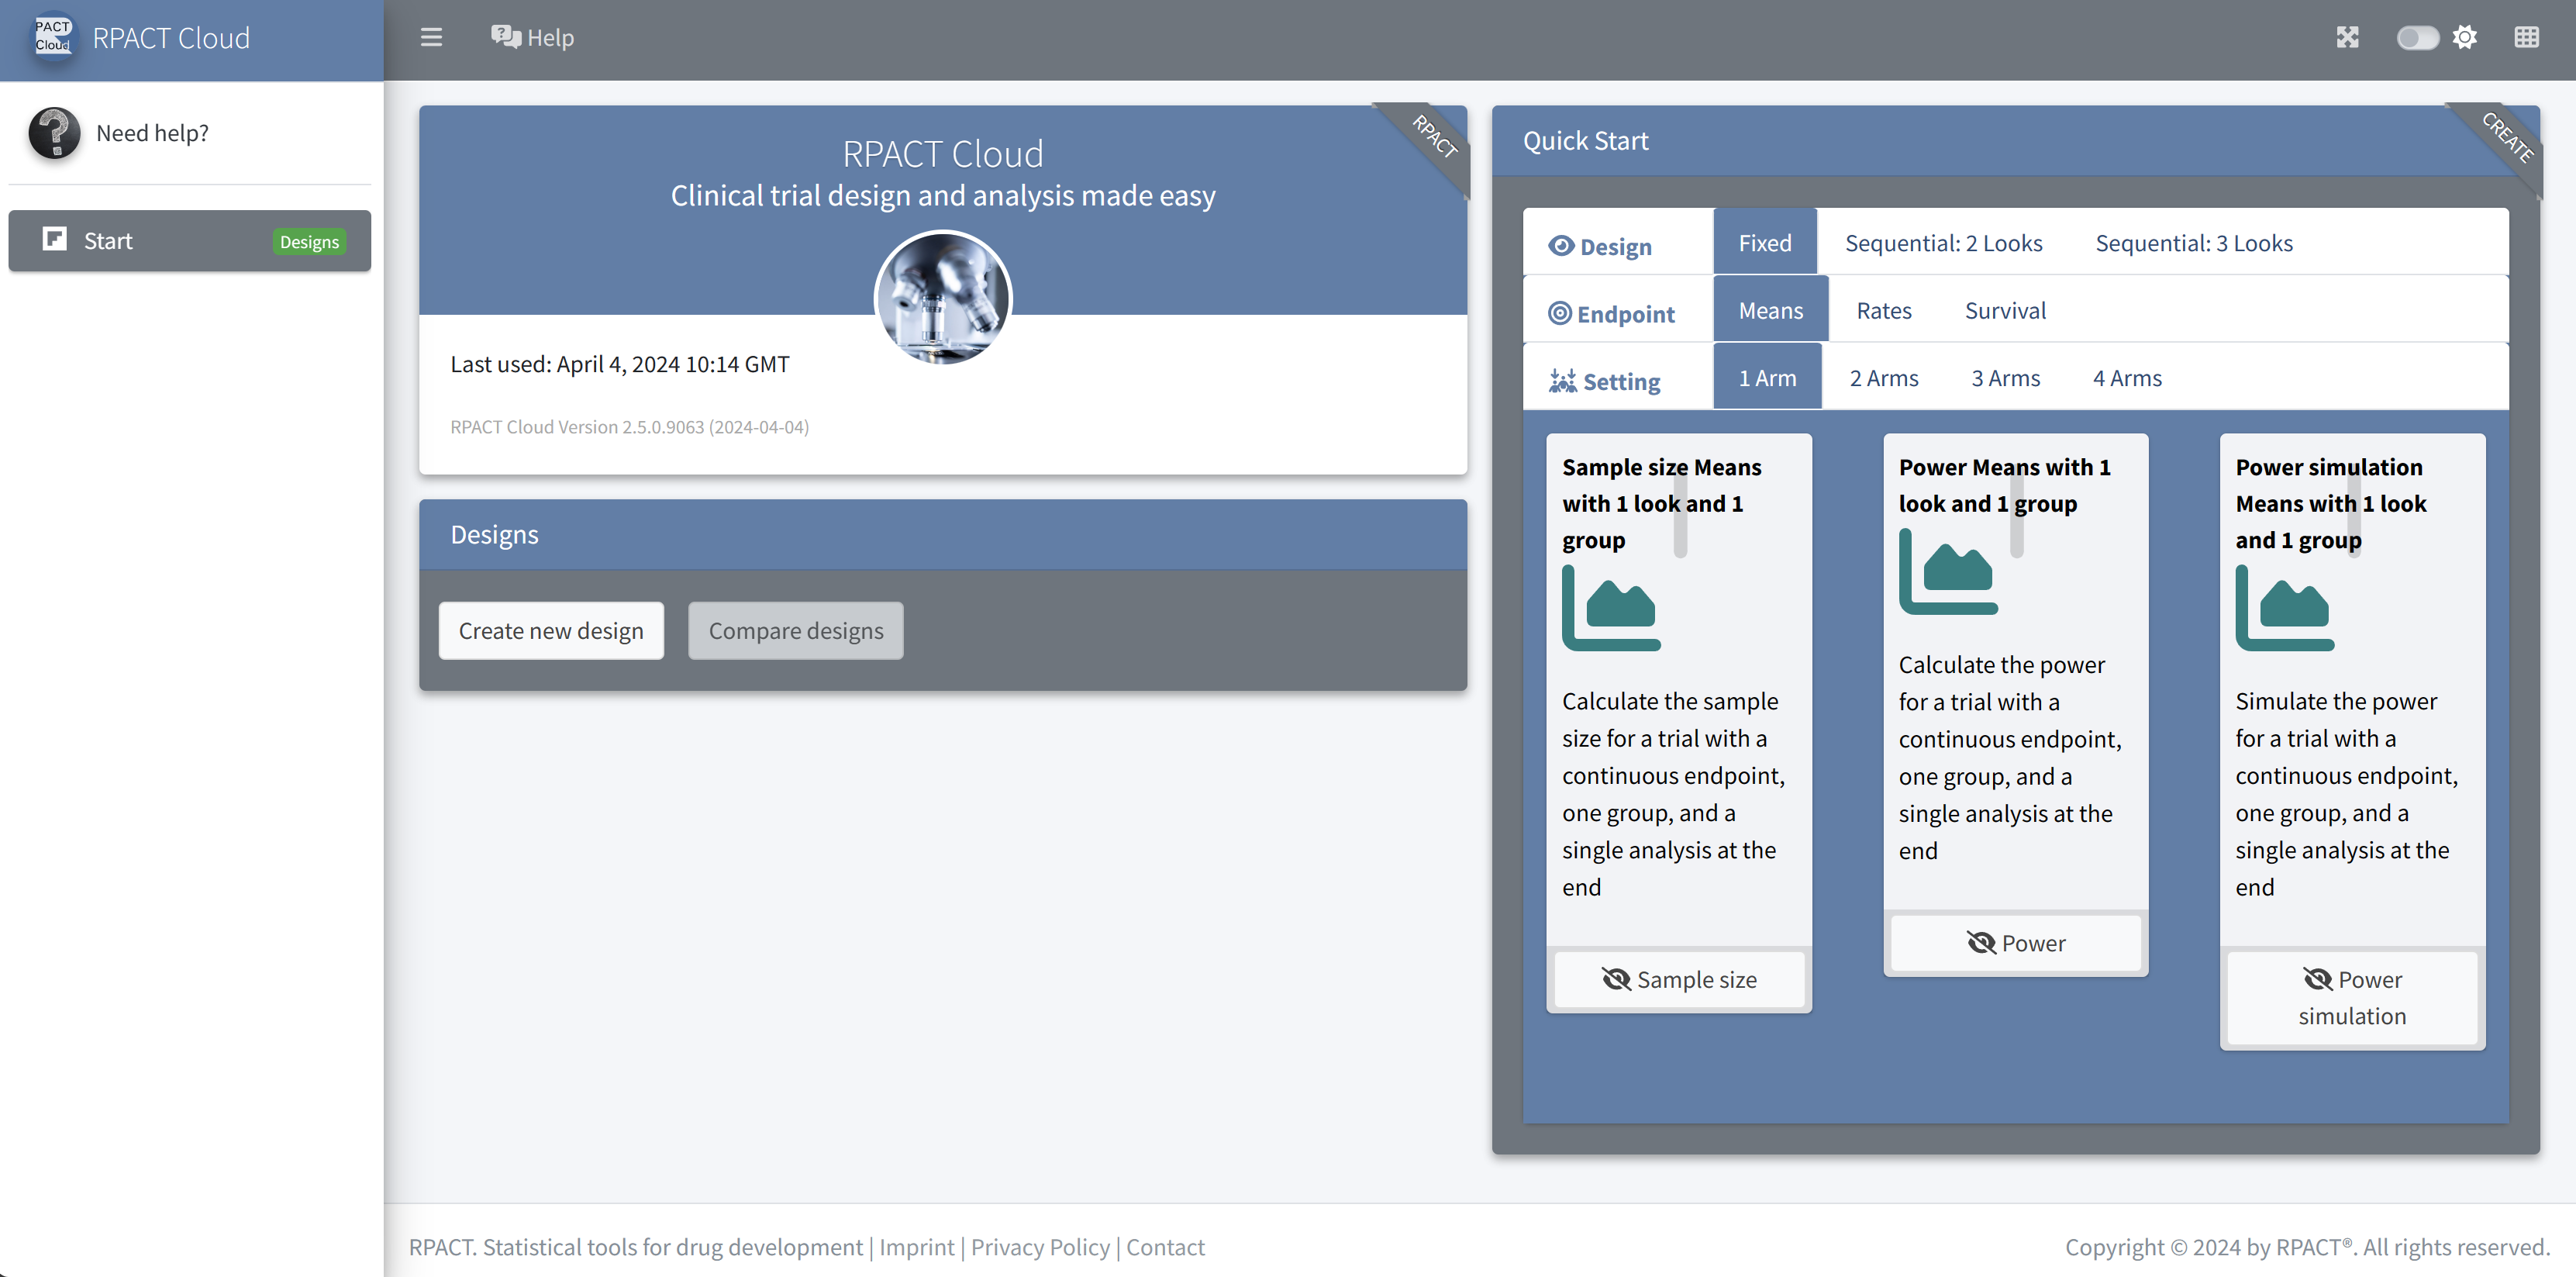Screen dimensions: 2576x1277
Task: Click the microscope image in welcome card
Action: [942, 298]
